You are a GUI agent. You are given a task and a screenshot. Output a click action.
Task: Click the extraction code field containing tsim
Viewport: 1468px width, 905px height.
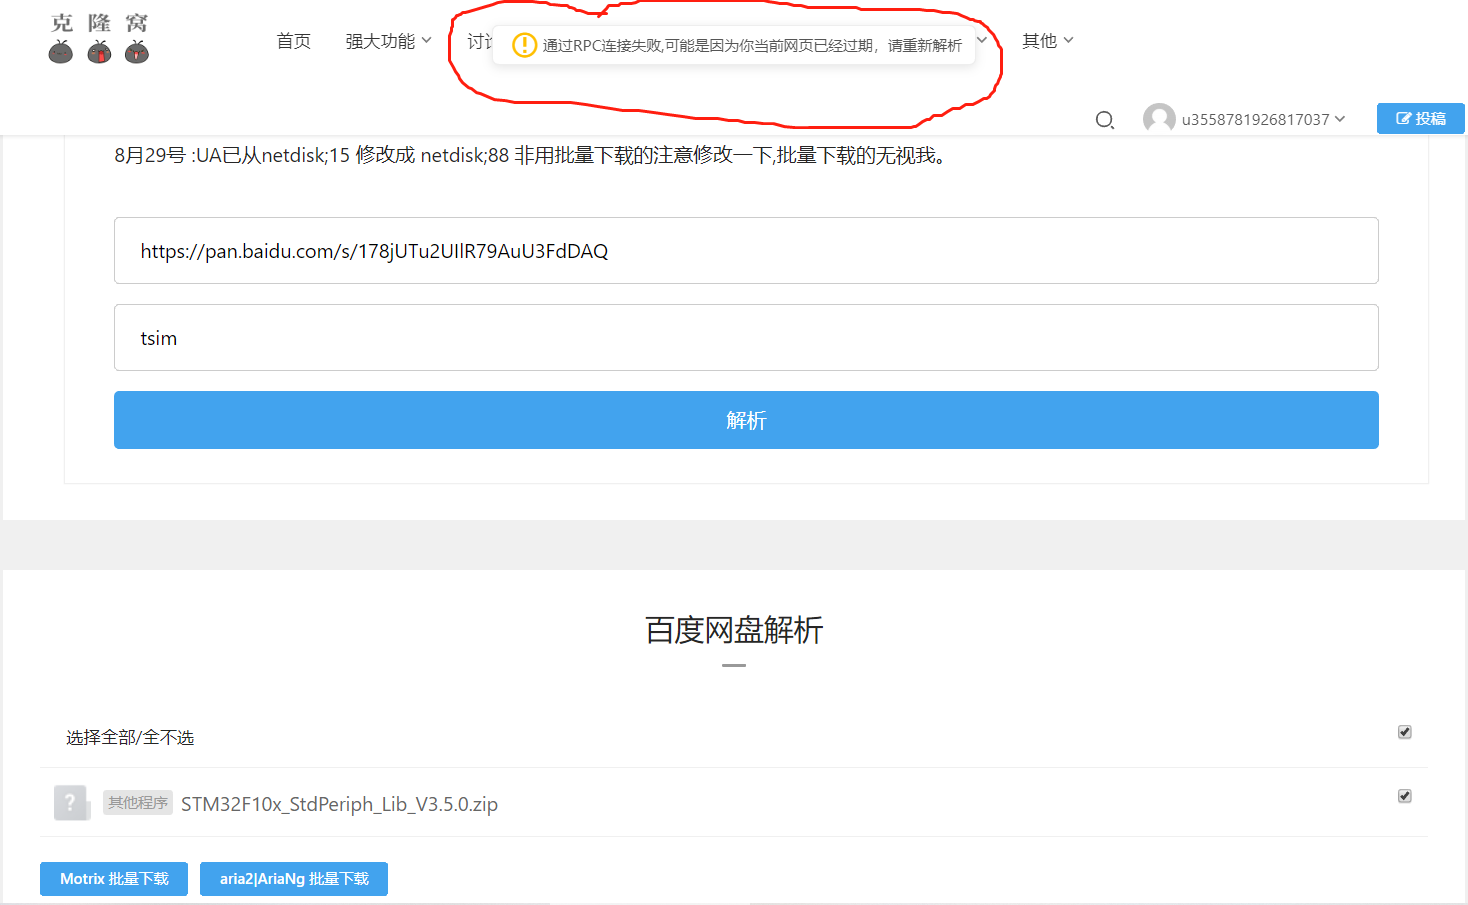746,337
